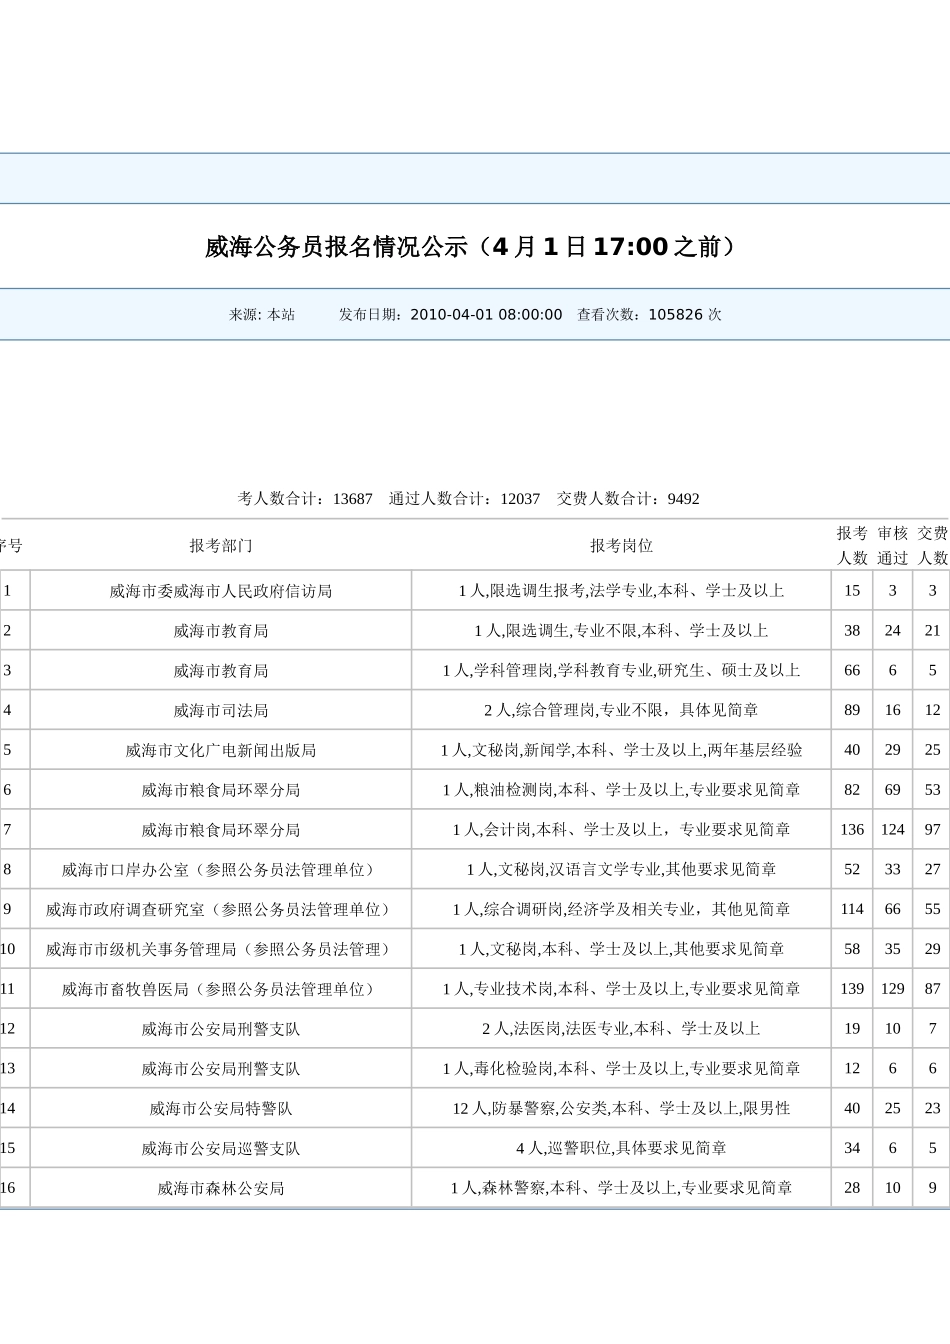
Task: Select the 威海市教育局 cell in row 2
Action: [x=221, y=631]
